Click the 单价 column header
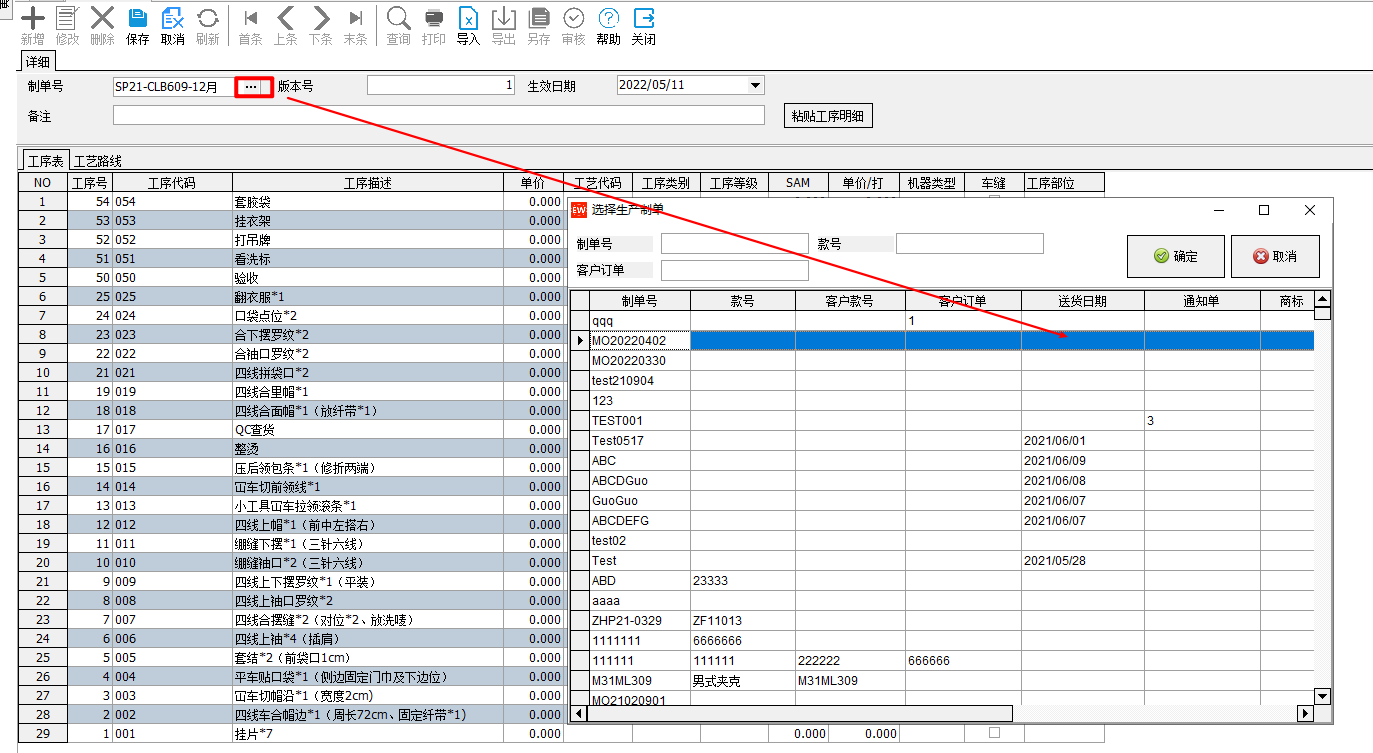Viewport: 1373px width, 753px height. (533, 183)
